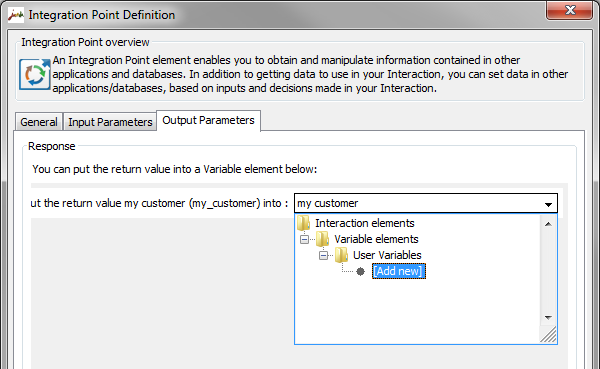Select User Variables label in tree
The image size is (600, 369).
(x=387, y=255)
